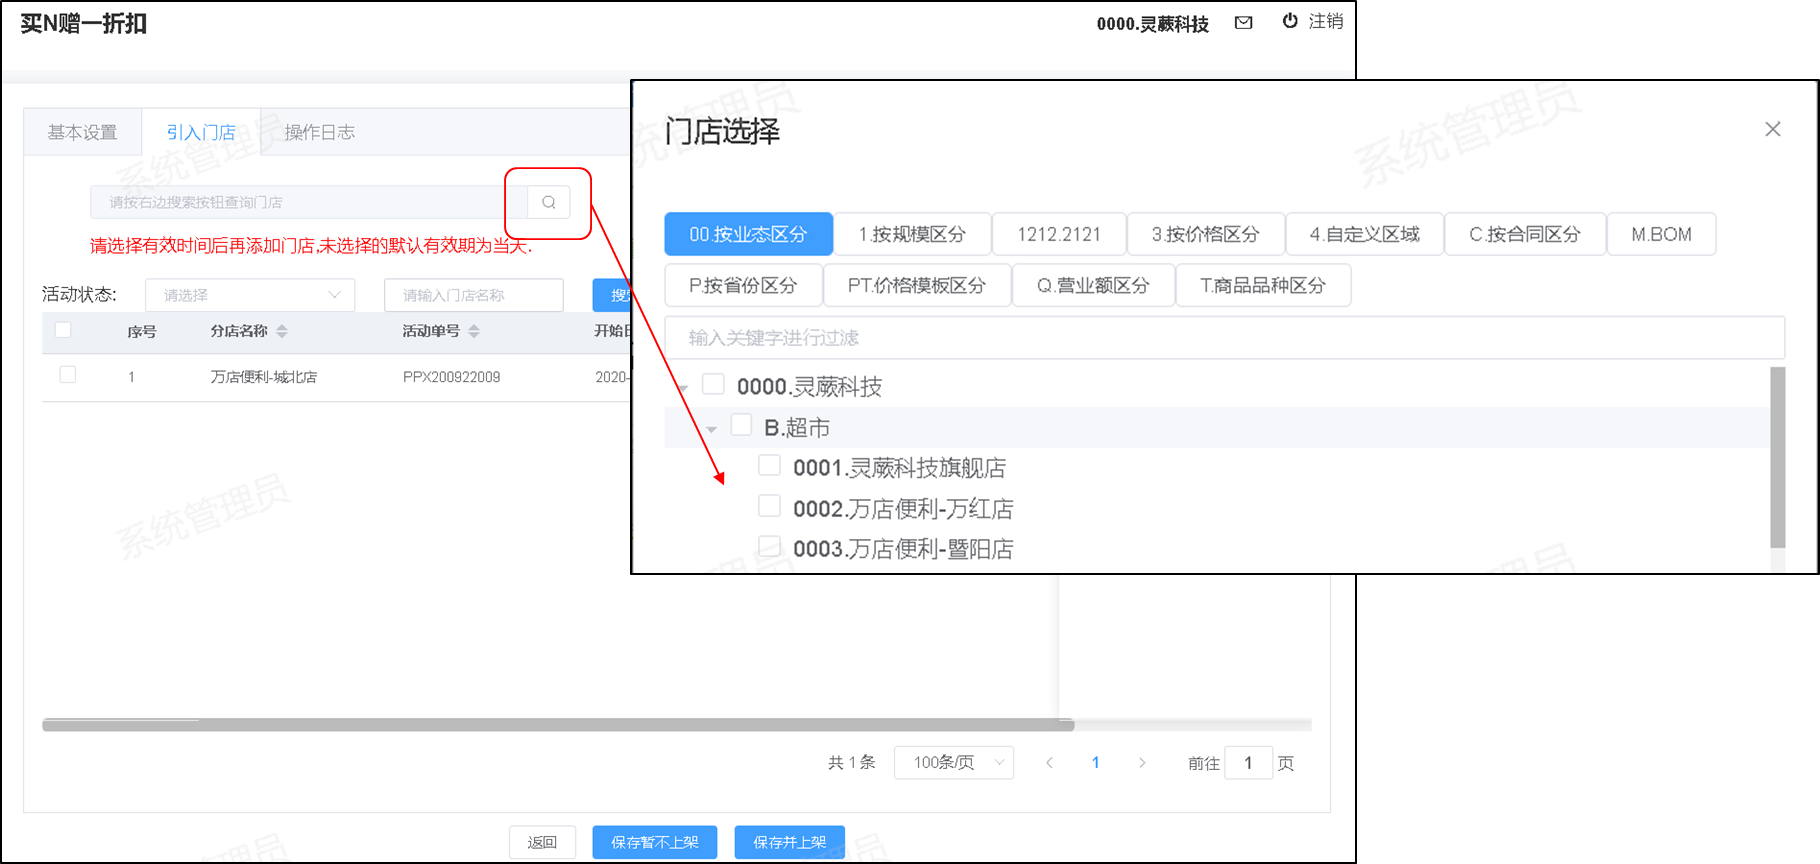
Task: Collapse the B.超市 tree node
Action: pos(711,429)
